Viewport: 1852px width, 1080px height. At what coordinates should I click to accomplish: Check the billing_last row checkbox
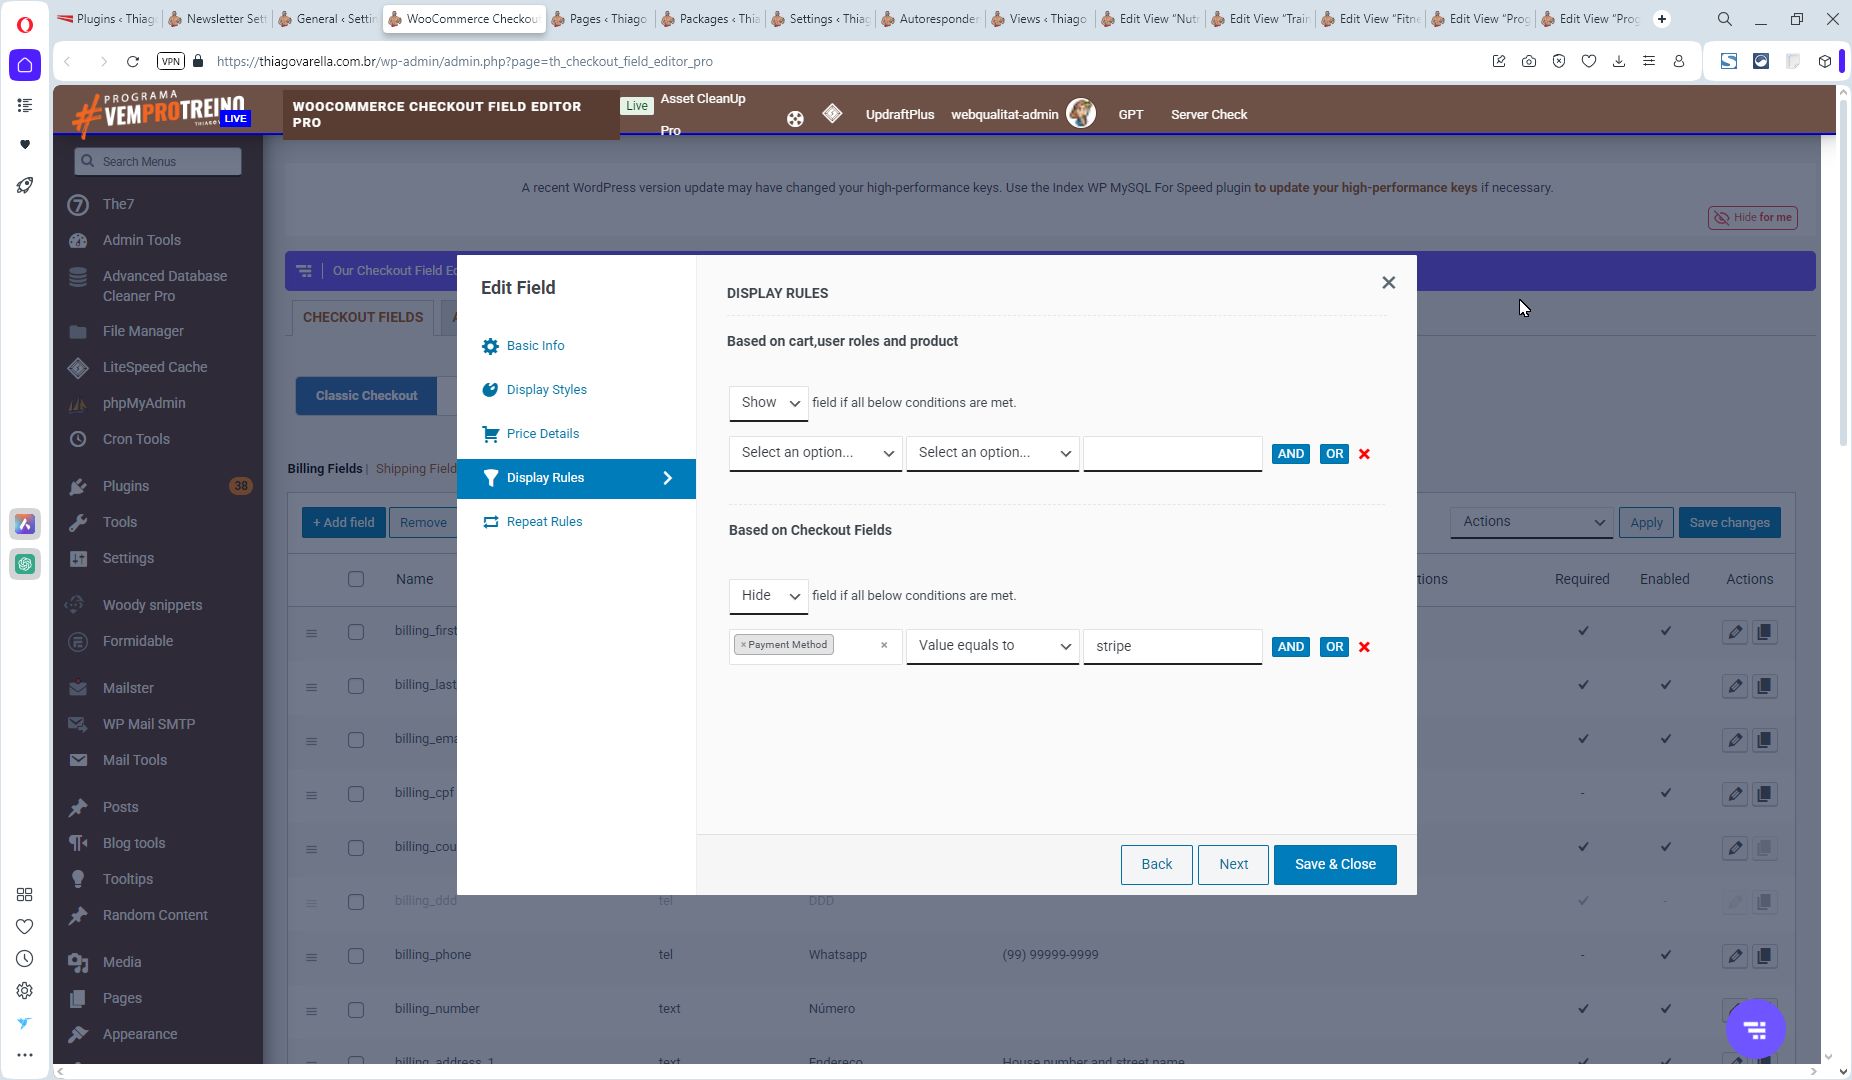[x=356, y=686]
